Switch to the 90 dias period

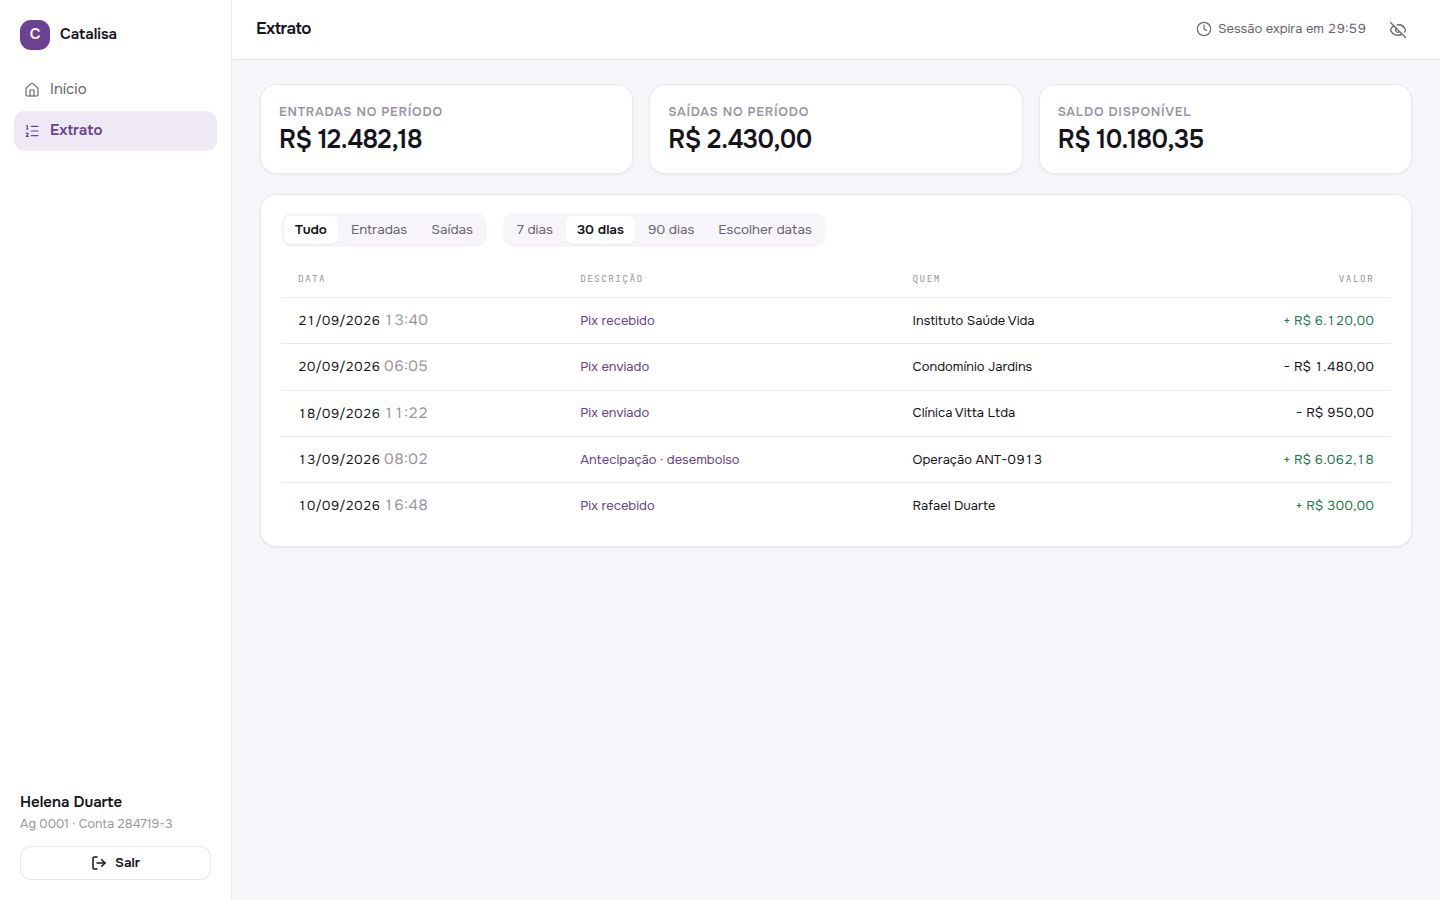pos(671,230)
